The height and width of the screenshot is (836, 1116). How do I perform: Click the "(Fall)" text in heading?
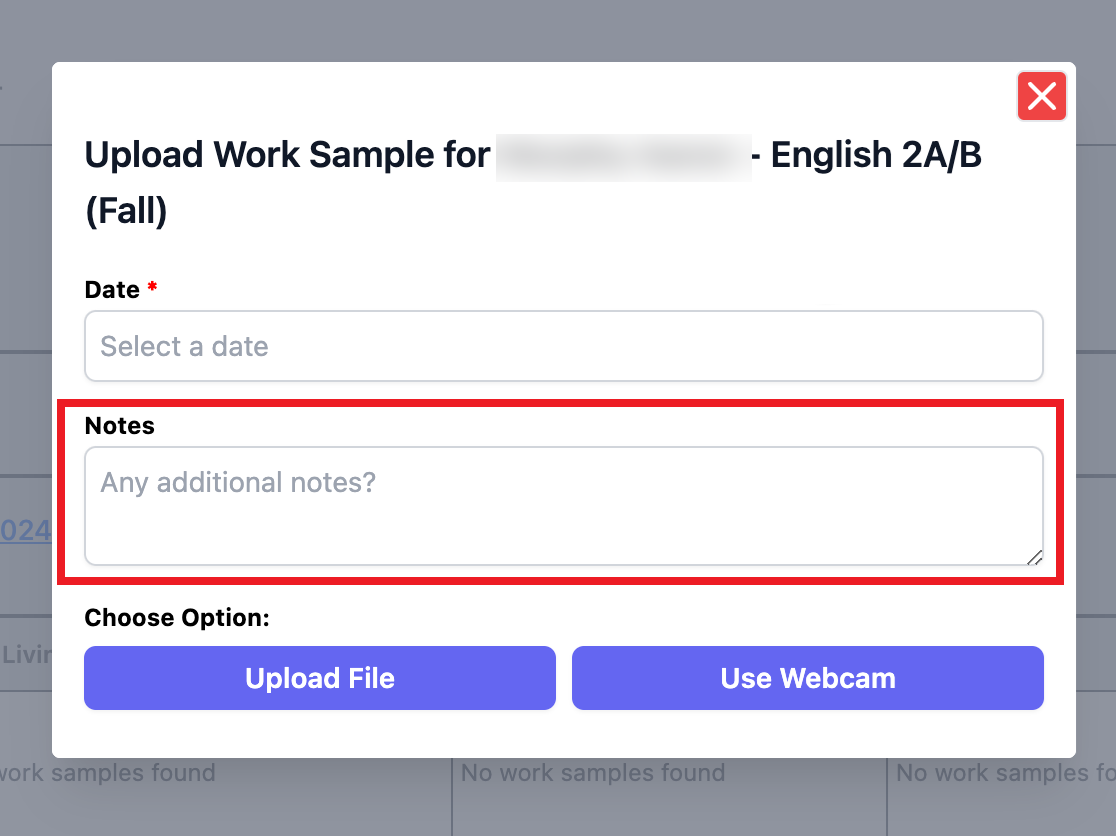[126, 212]
